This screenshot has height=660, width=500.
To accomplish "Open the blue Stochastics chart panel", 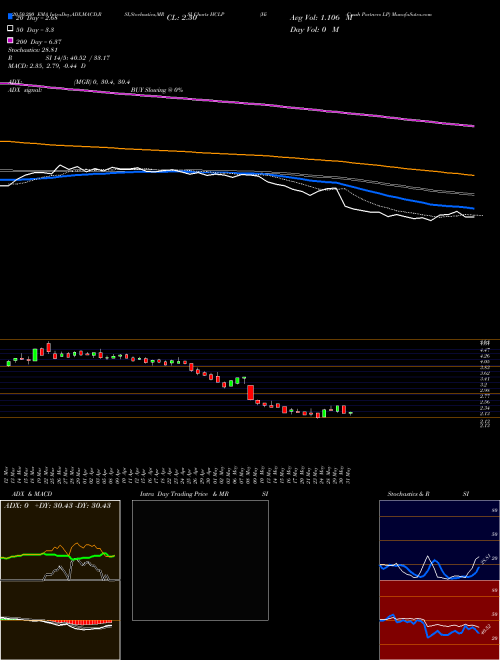I will click(x=439, y=540).
